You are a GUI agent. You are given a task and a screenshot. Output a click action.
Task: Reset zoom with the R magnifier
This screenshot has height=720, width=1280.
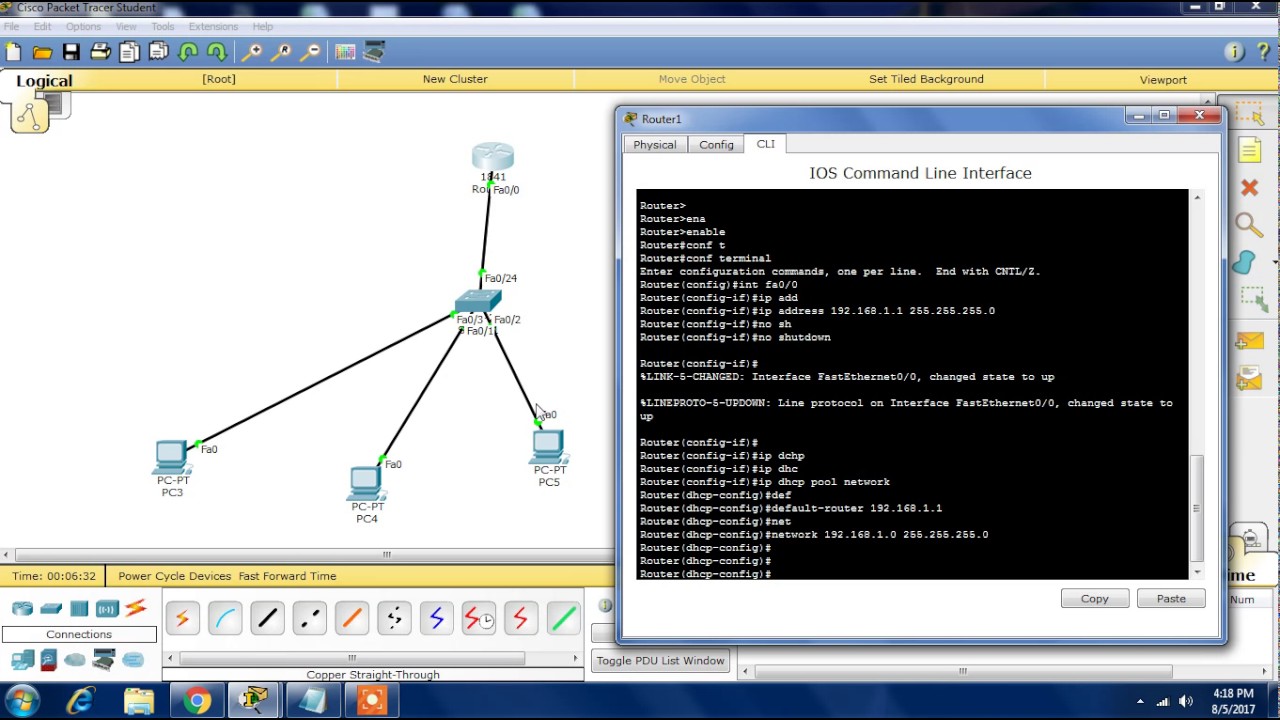tap(282, 52)
